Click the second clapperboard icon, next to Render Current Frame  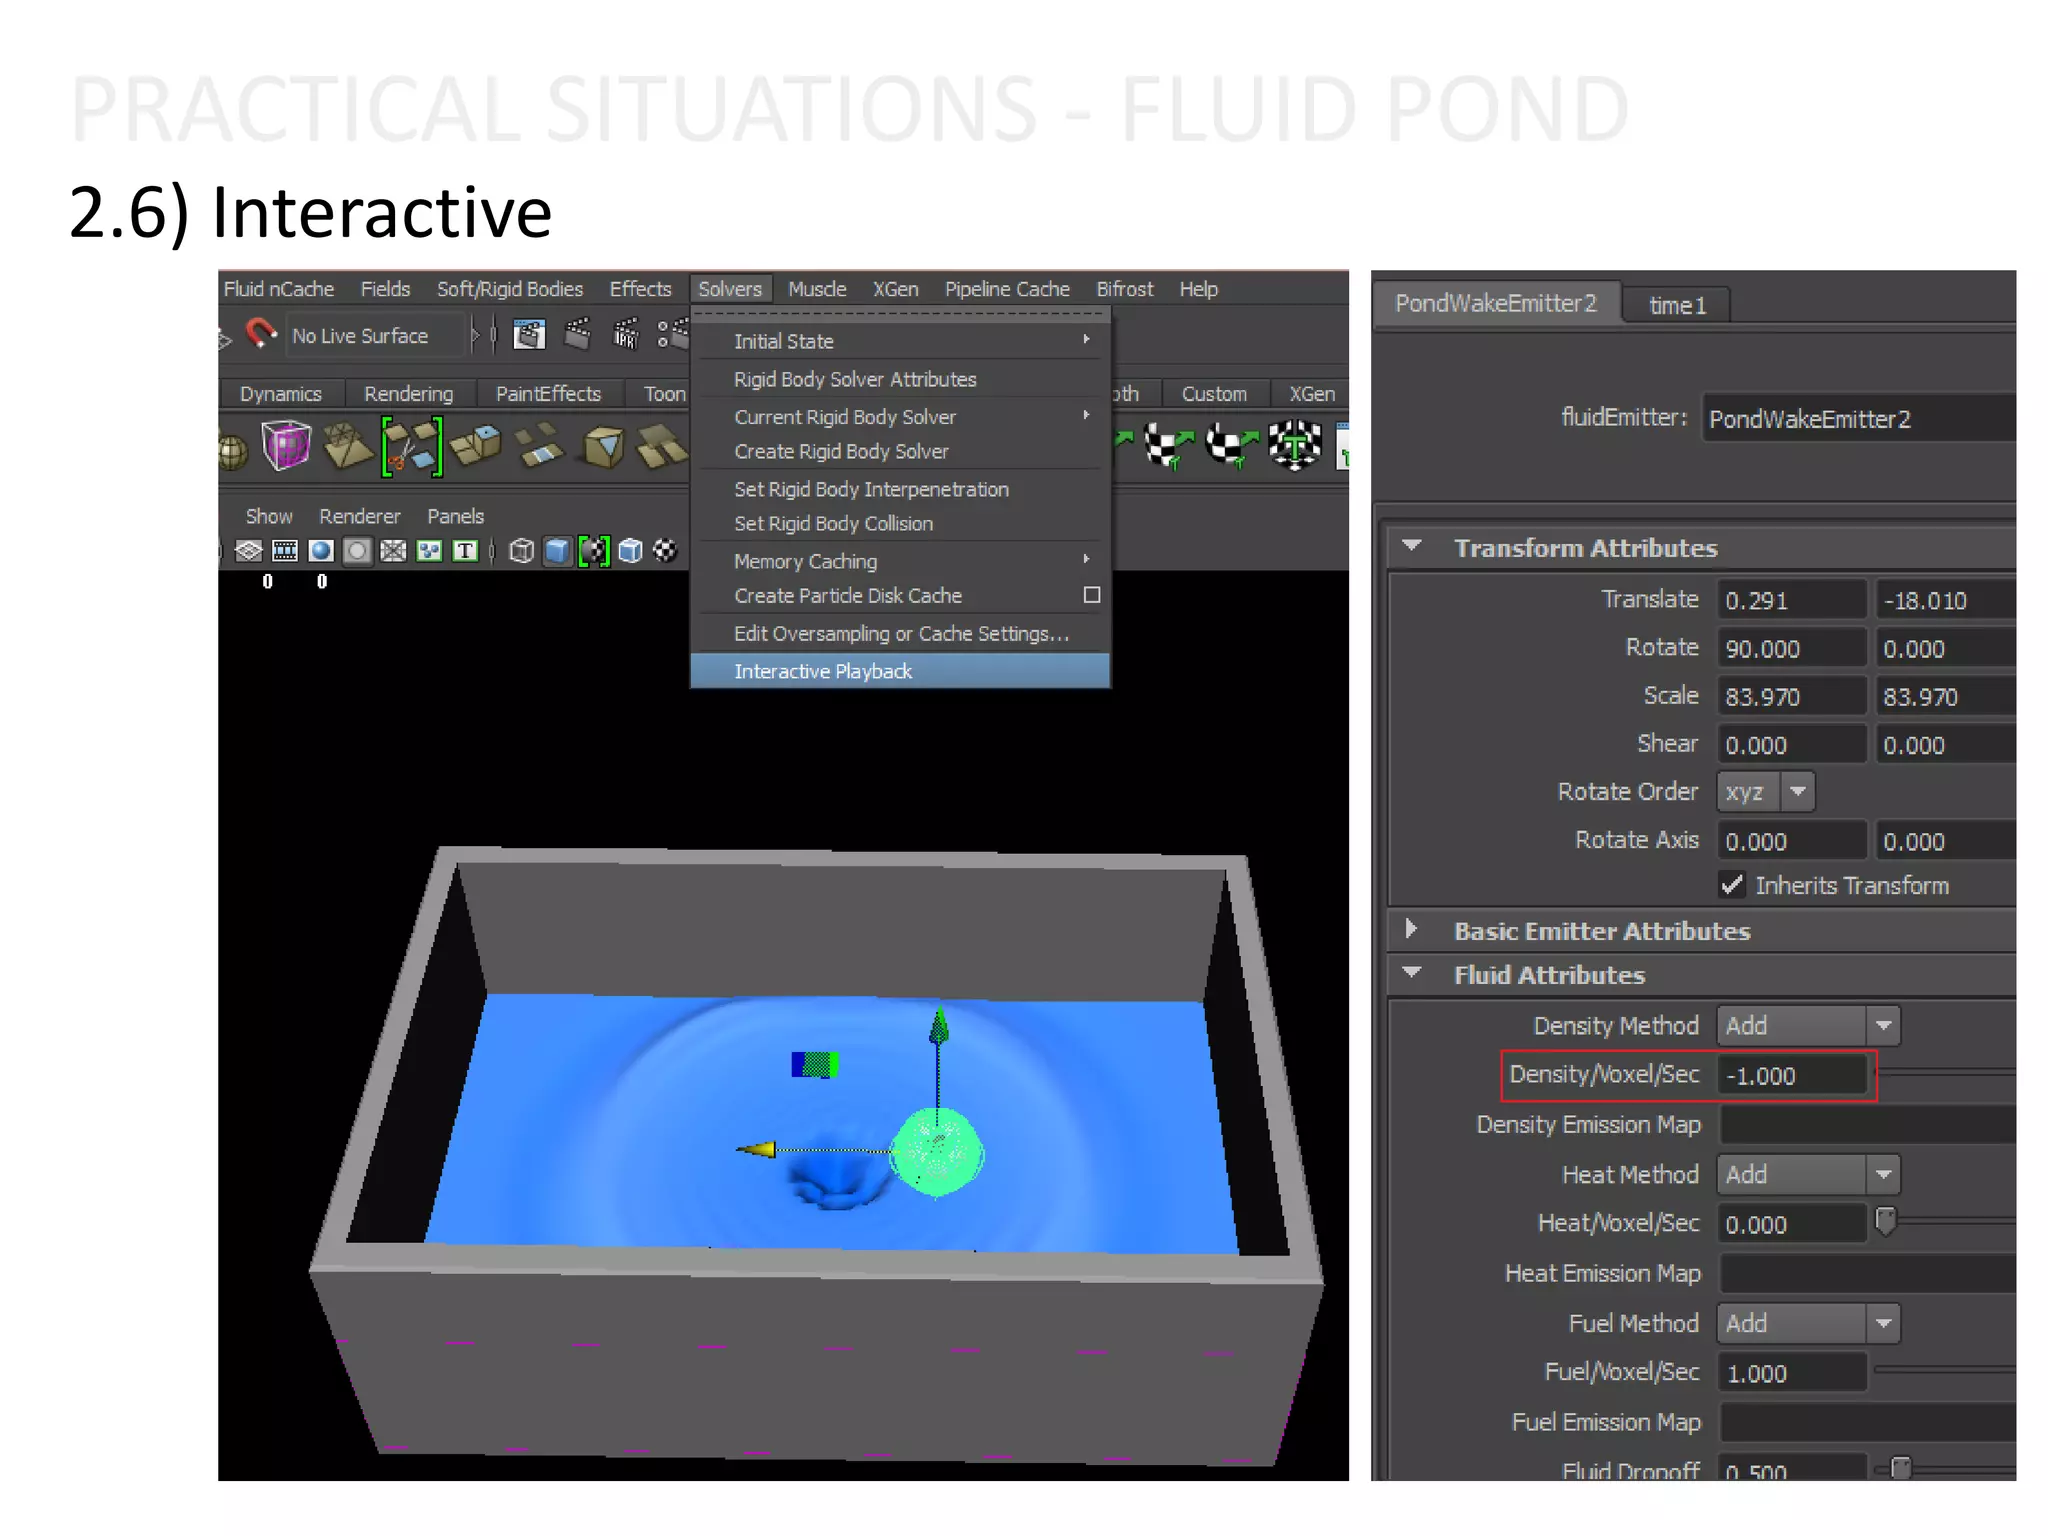point(578,334)
